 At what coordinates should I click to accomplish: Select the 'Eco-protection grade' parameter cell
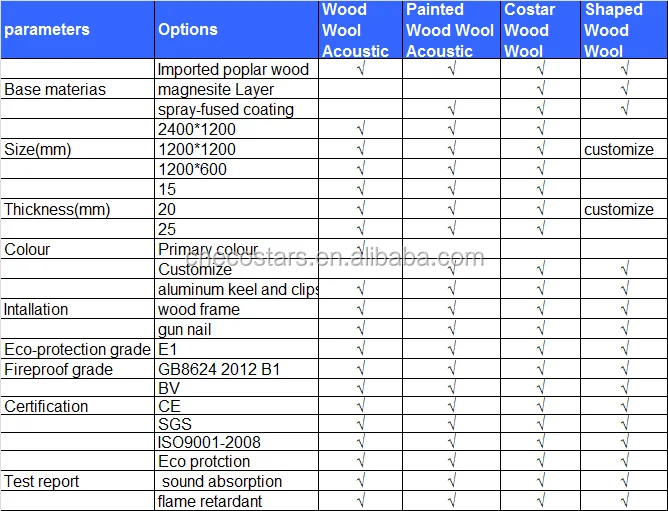pos(78,350)
